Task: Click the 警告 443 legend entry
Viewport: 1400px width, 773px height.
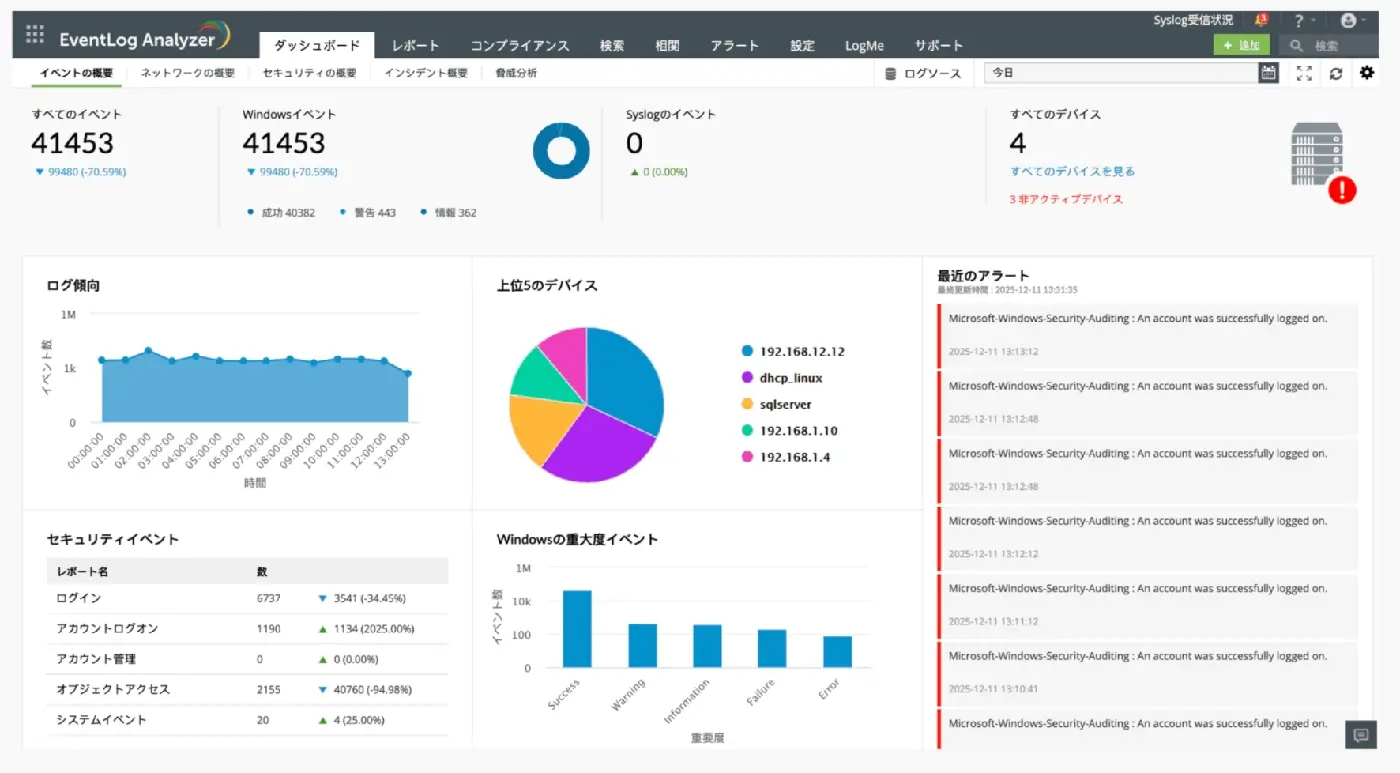Action: point(368,213)
